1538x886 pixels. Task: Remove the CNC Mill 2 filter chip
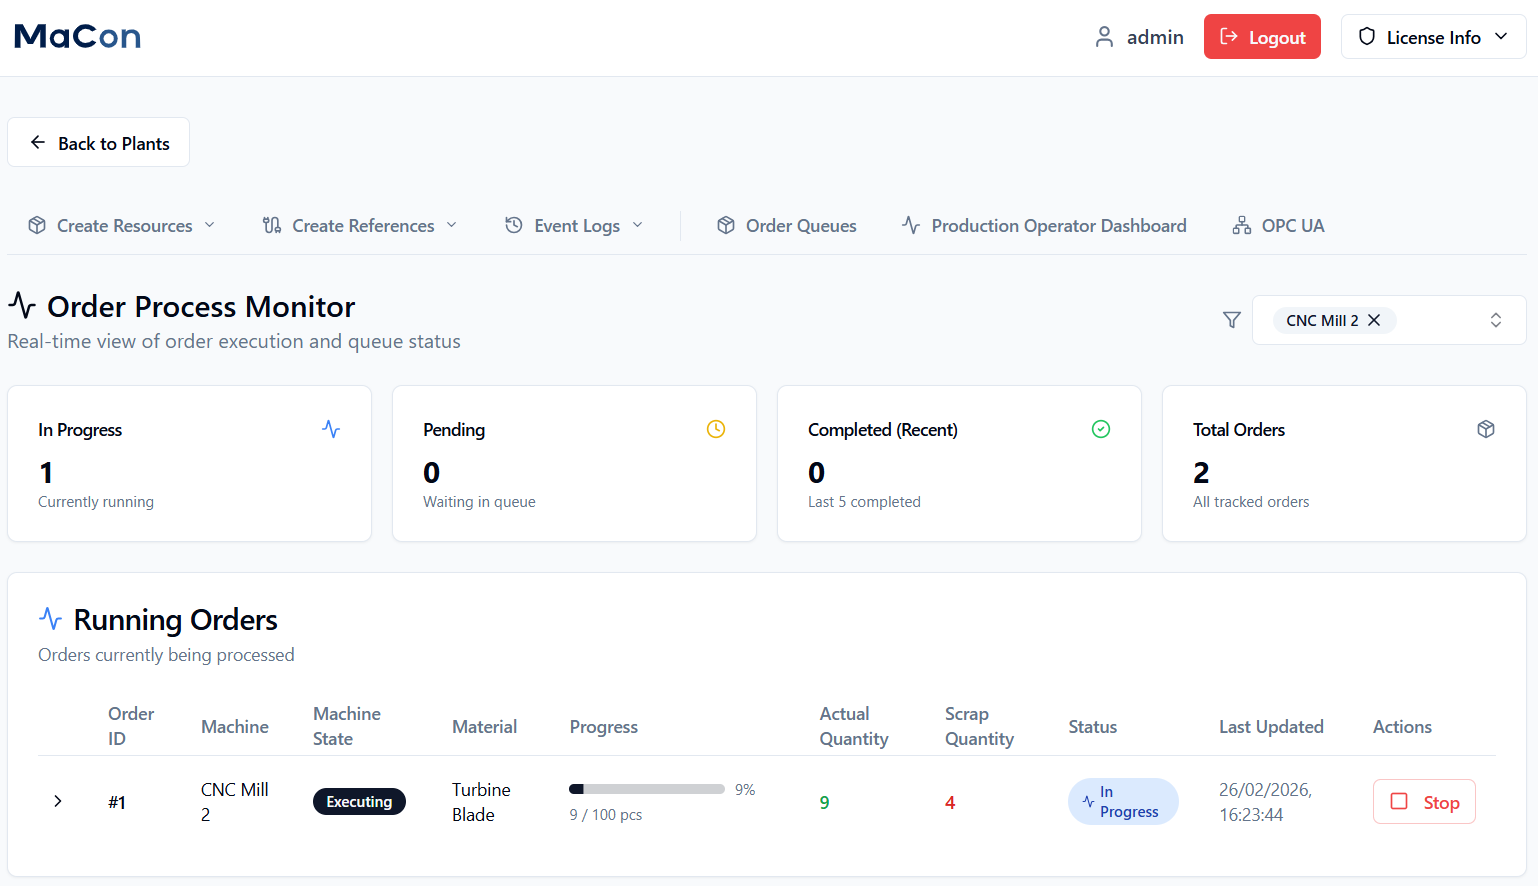point(1375,320)
